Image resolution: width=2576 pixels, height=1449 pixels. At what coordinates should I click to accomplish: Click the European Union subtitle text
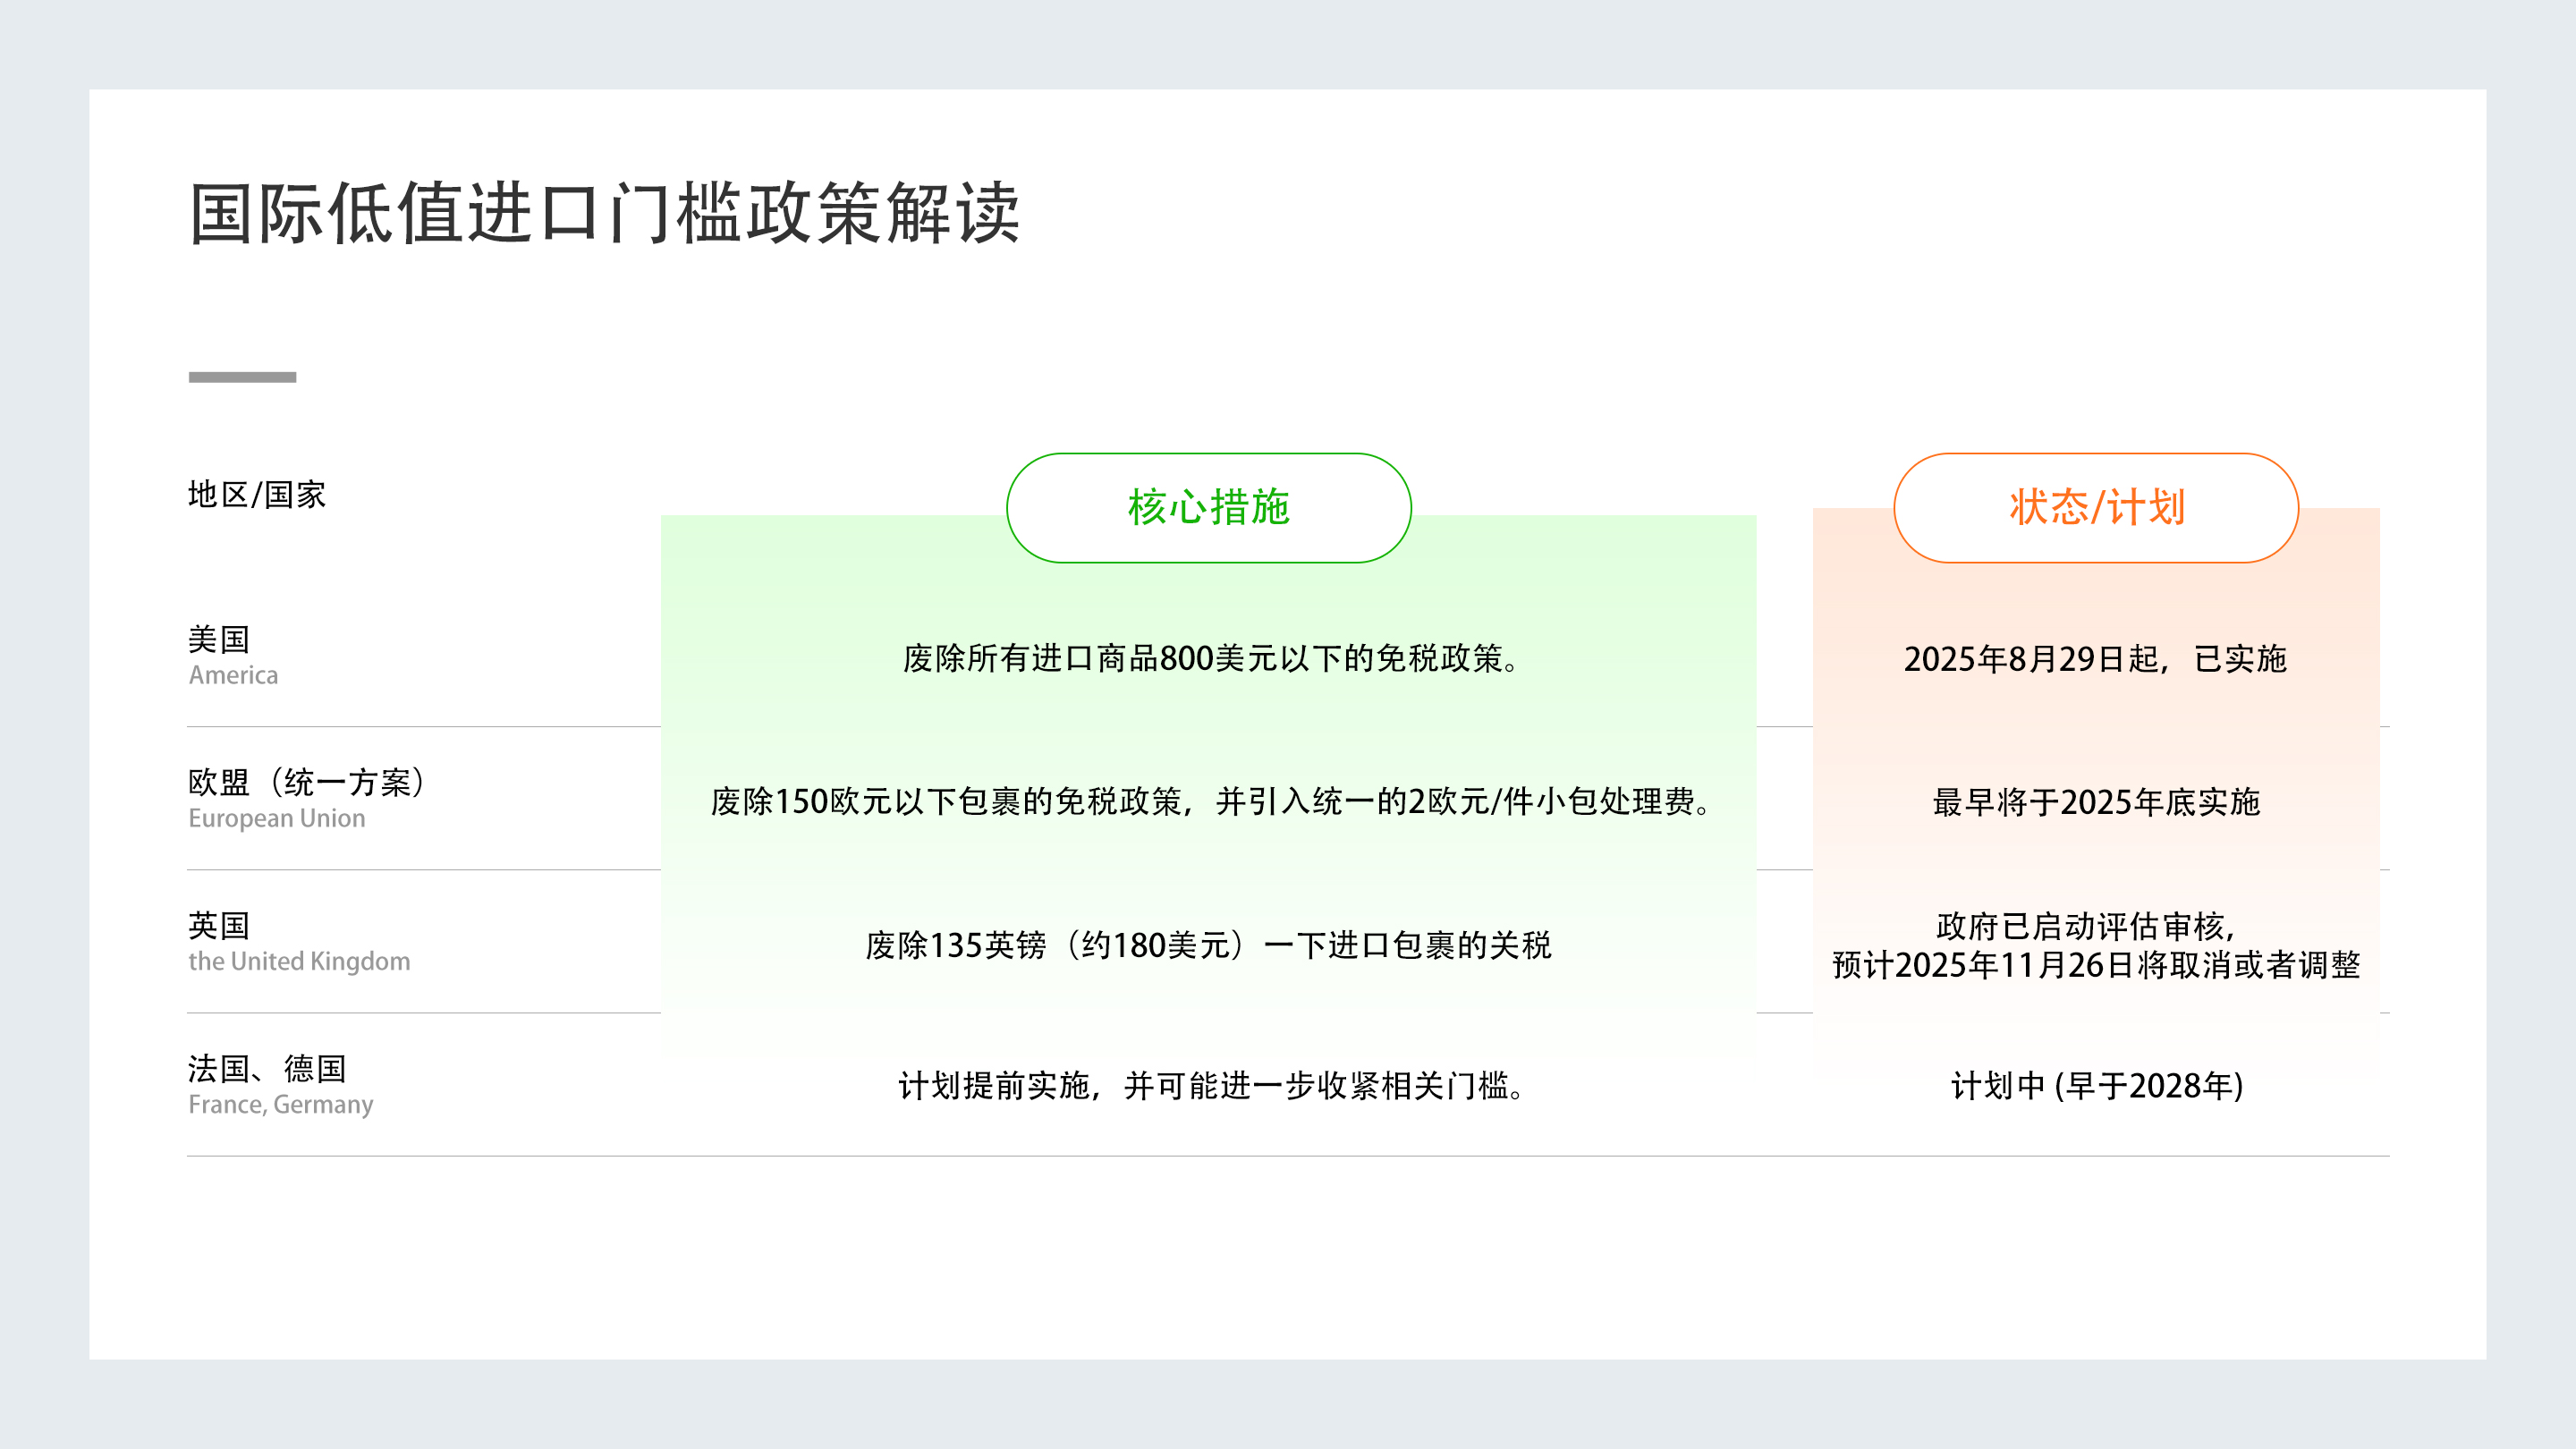276,818
